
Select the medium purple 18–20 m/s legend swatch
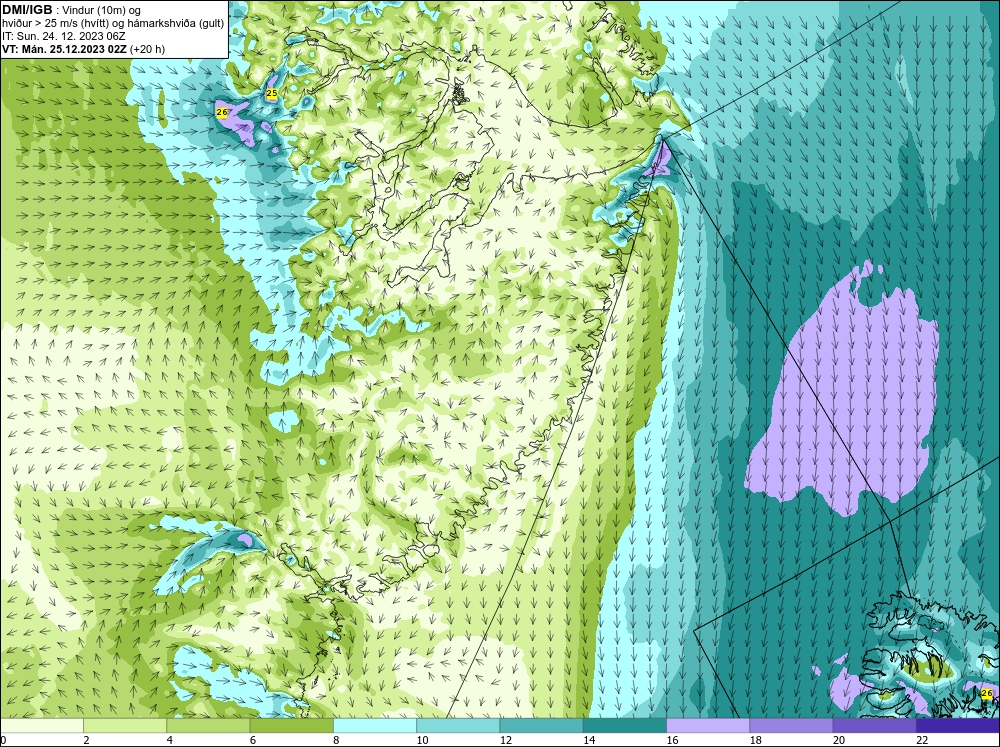[x=791, y=725]
